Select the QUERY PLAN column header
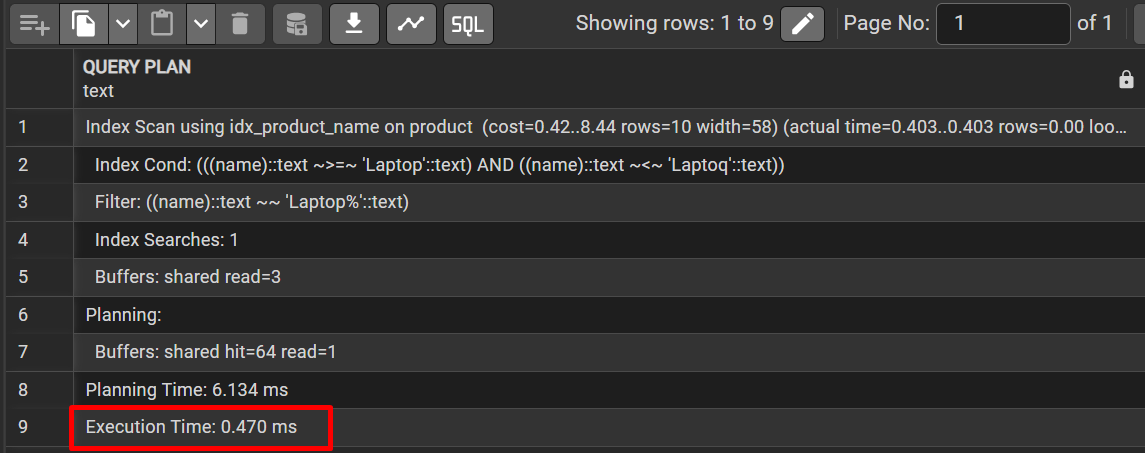 [138, 68]
